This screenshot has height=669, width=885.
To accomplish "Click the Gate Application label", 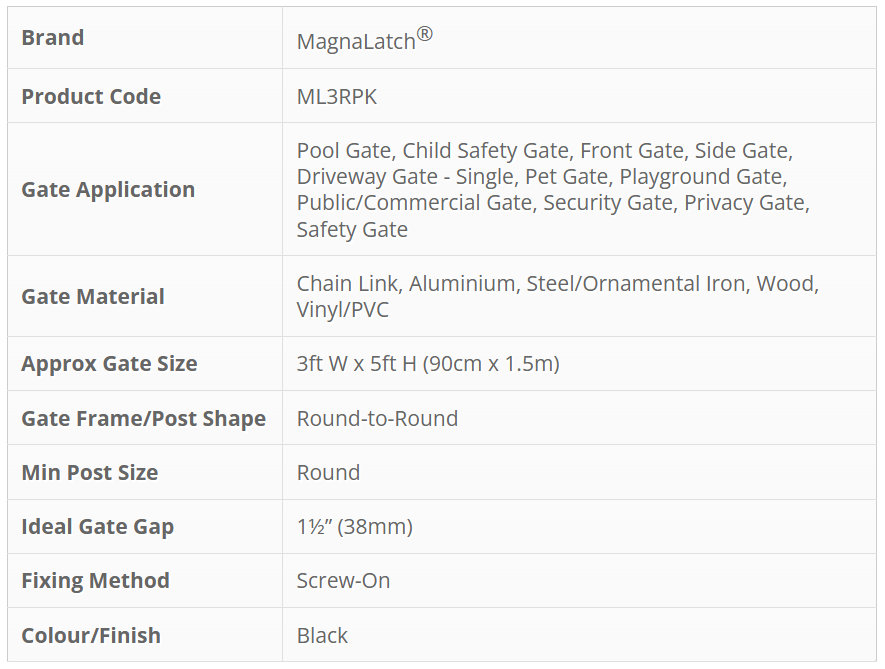I will [108, 189].
